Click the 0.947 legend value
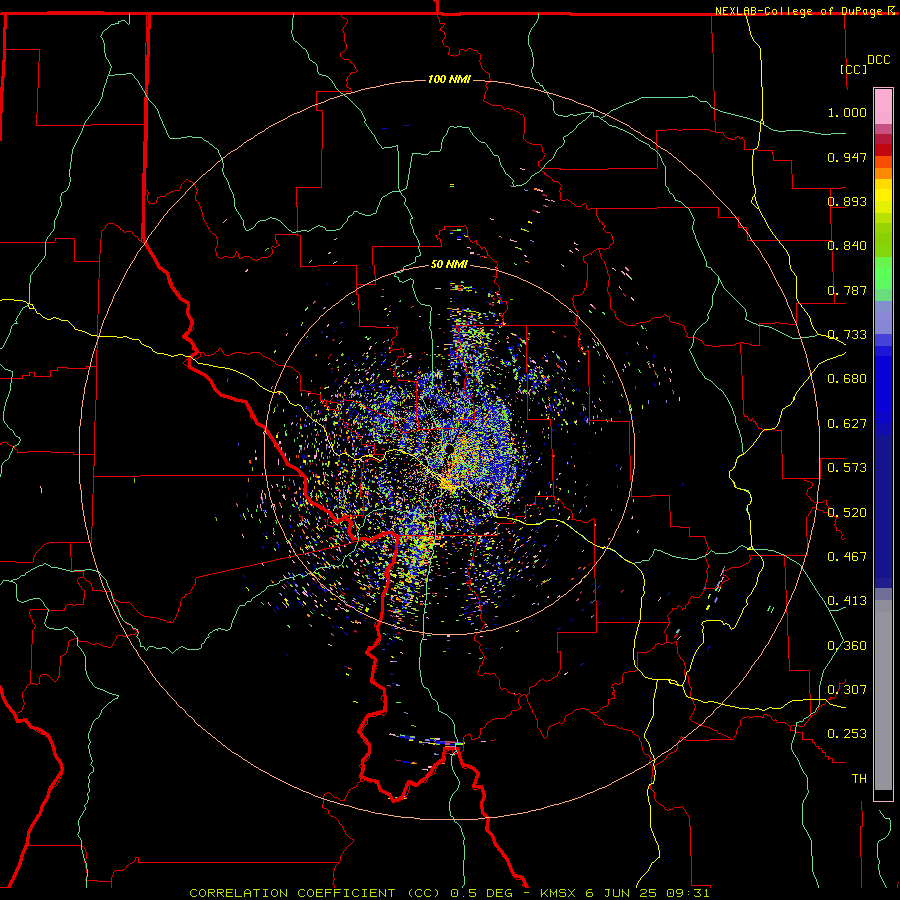This screenshot has height=900, width=900. click(847, 157)
